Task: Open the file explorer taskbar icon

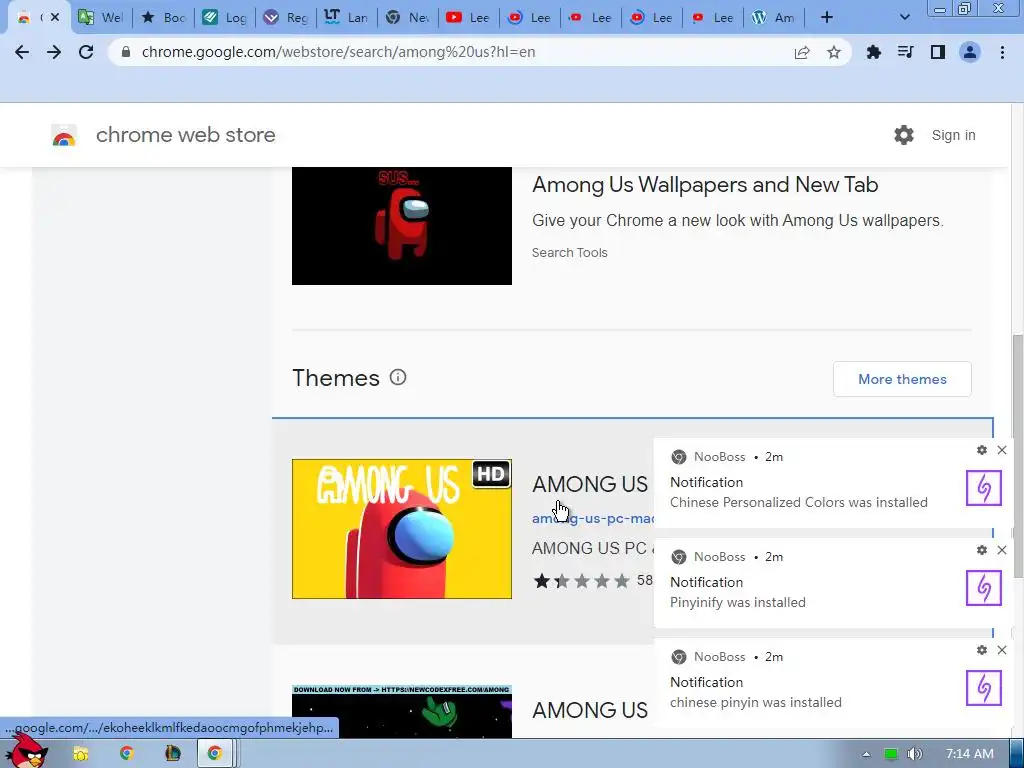Action: tap(80, 754)
